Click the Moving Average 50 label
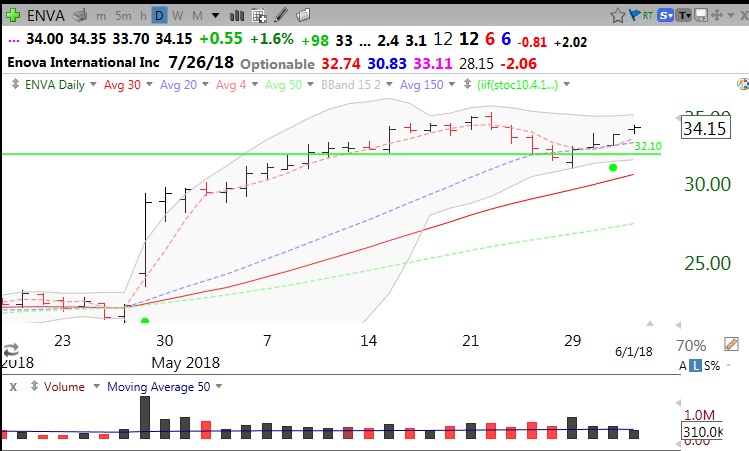 point(159,387)
